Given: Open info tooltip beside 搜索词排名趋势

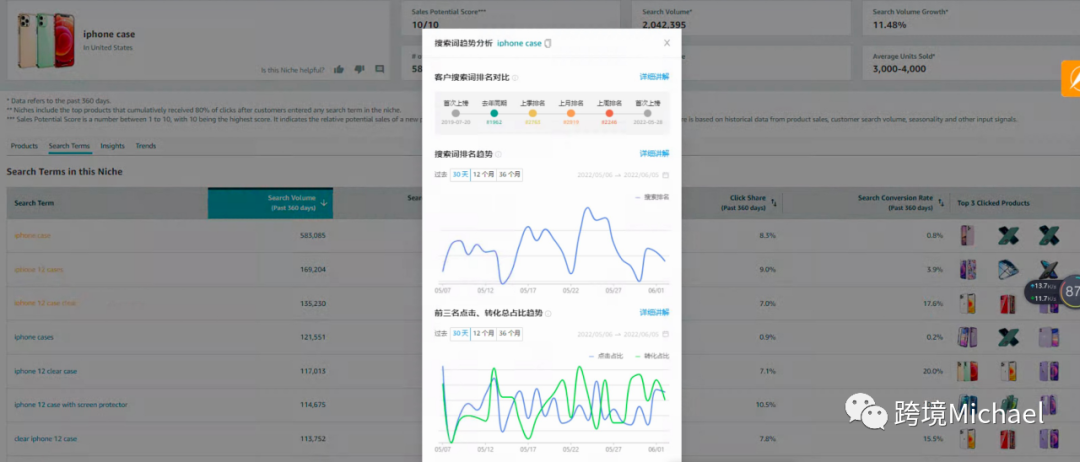Looking at the screenshot, I should click(499, 154).
